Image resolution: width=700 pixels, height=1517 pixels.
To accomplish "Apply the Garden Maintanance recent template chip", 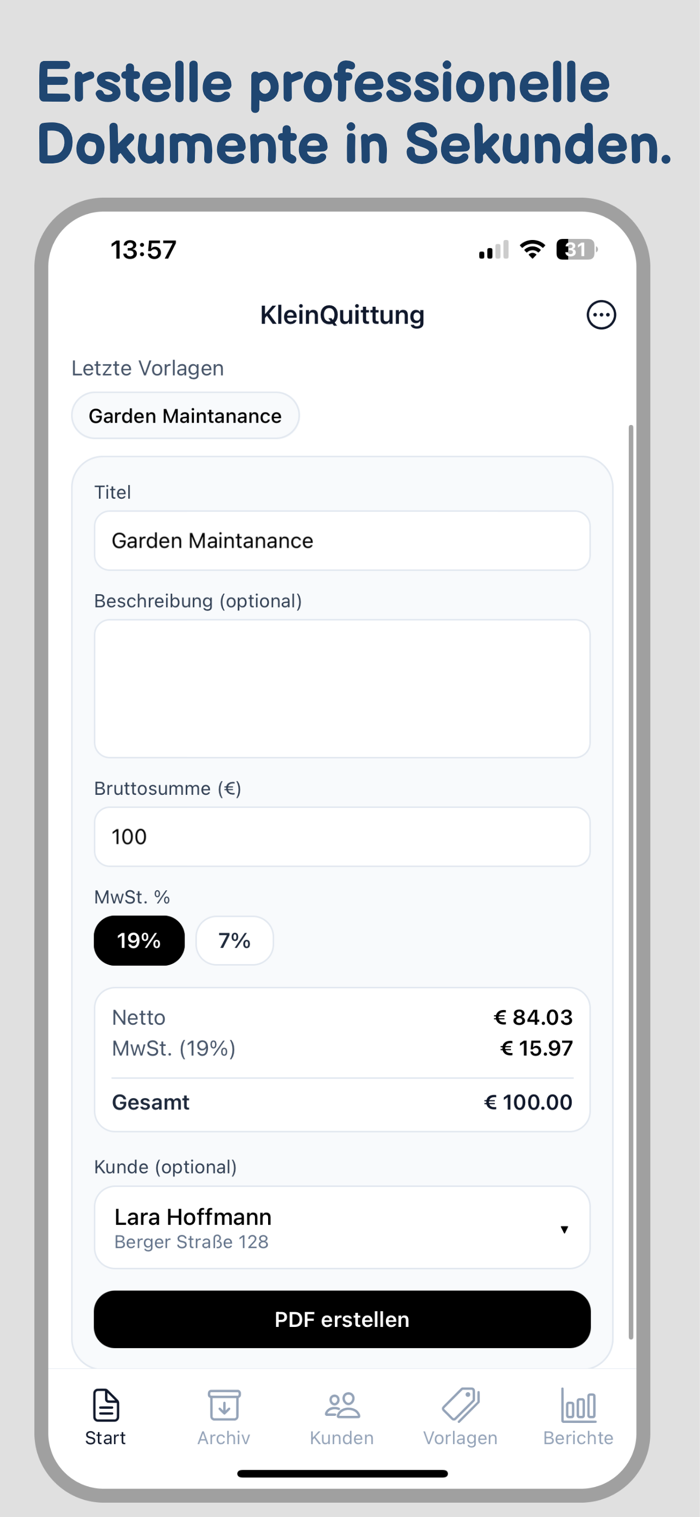I will coord(185,416).
